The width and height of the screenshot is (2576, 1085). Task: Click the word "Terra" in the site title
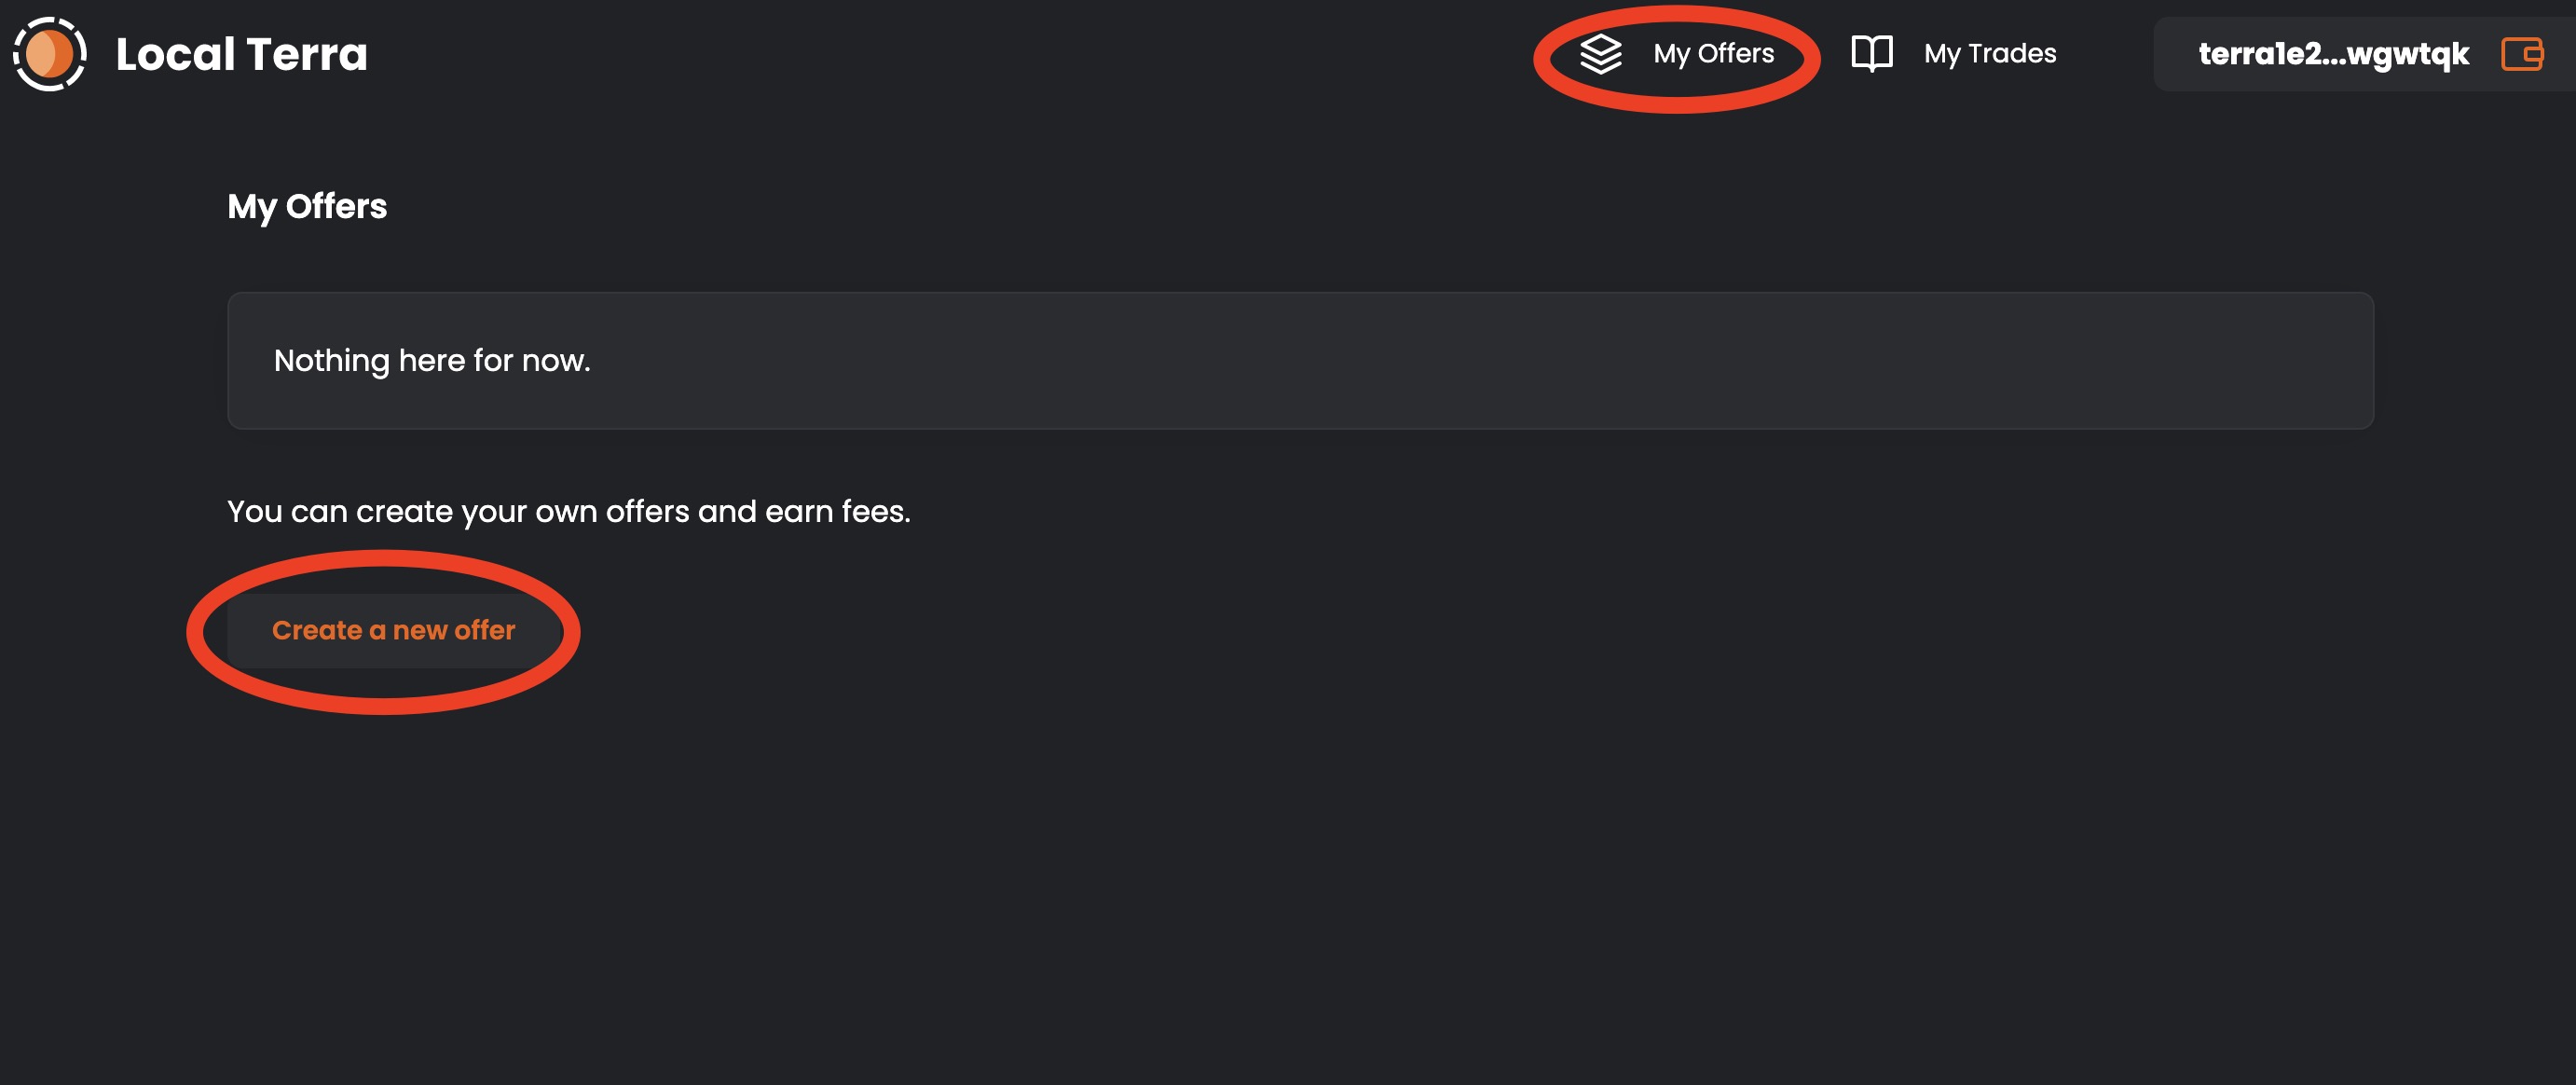pos(307,54)
